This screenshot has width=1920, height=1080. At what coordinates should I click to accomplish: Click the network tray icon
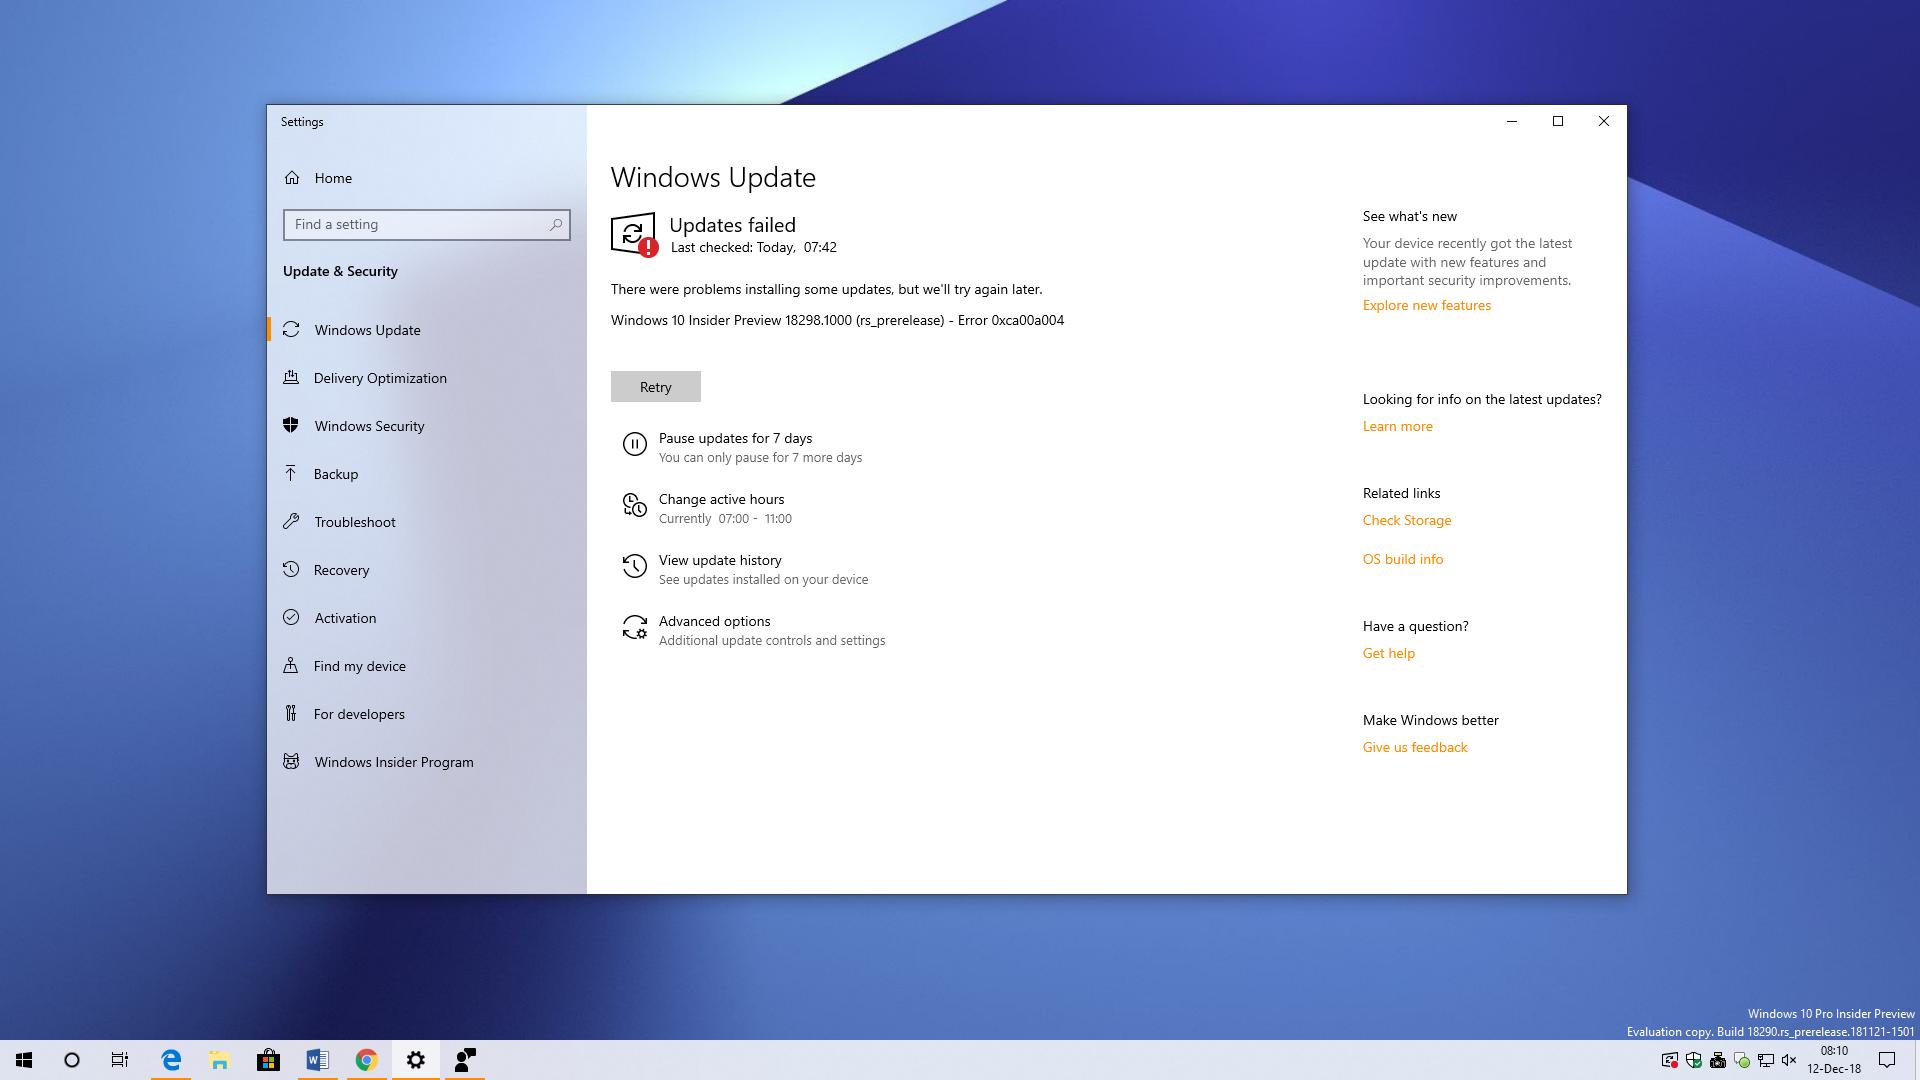(x=1766, y=1060)
